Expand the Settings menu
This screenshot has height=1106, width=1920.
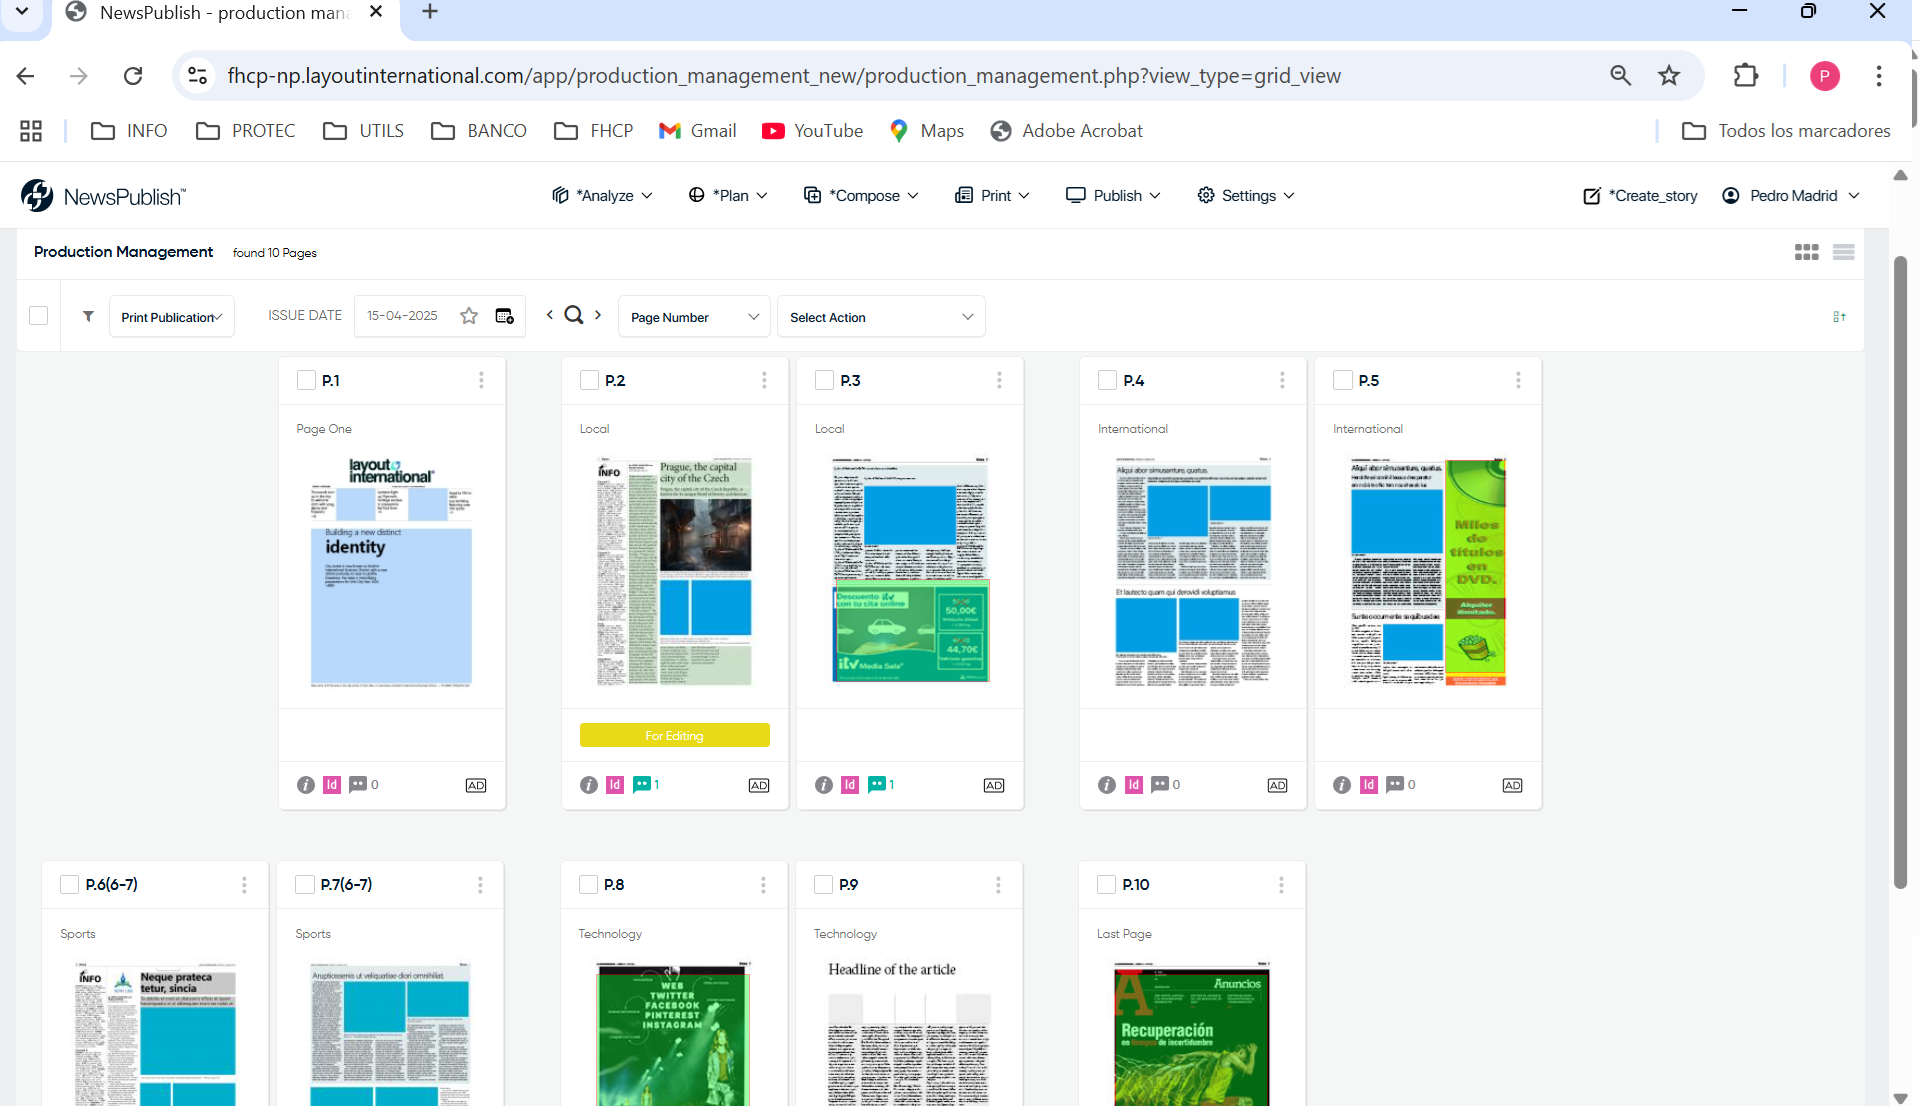pyautogui.click(x=1246, y=196)
